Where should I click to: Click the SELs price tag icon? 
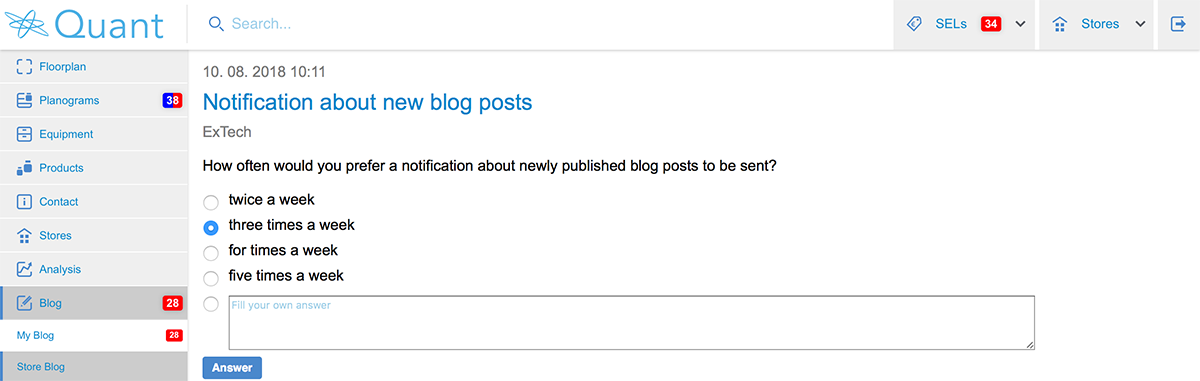tap(914, 24)
